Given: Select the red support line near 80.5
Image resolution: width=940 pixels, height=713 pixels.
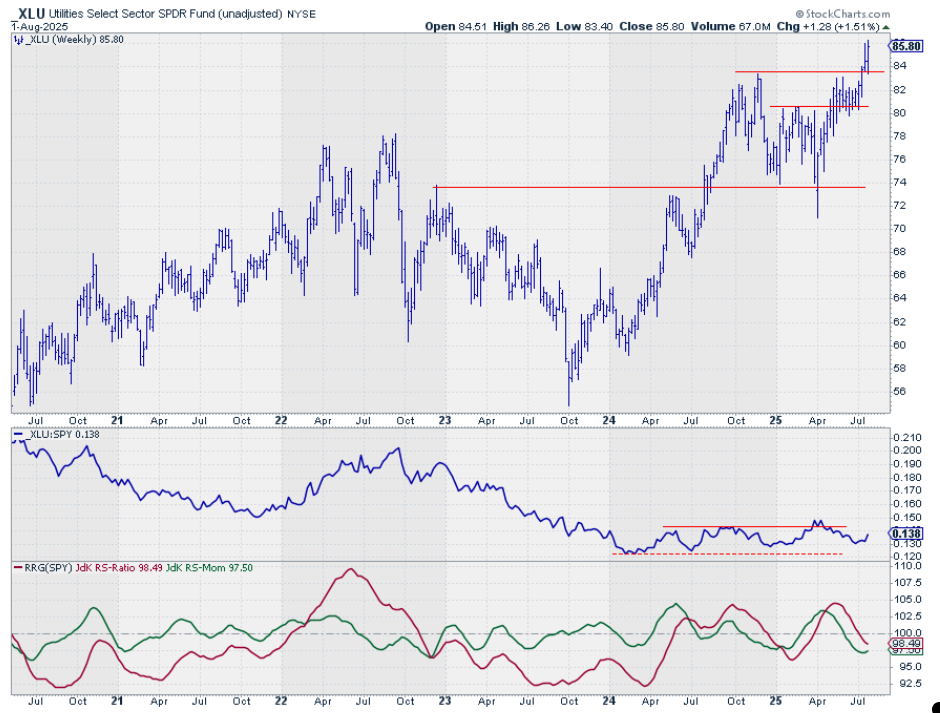Looking at the screenshot, I should click(818, 106).
